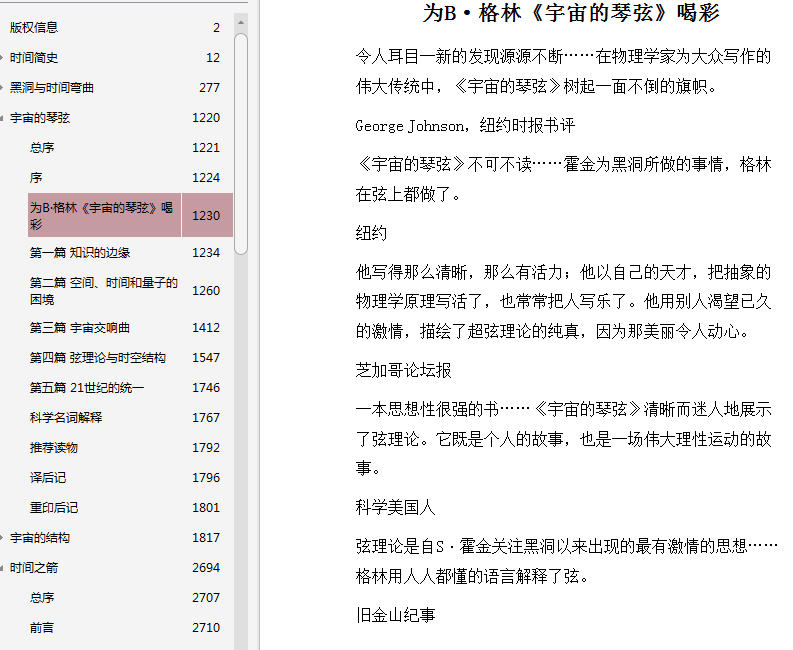Viewport: 793px width, 650px height.
Task: Select the 宇宙的琴弦 bookmark
Action: (39, 118)
